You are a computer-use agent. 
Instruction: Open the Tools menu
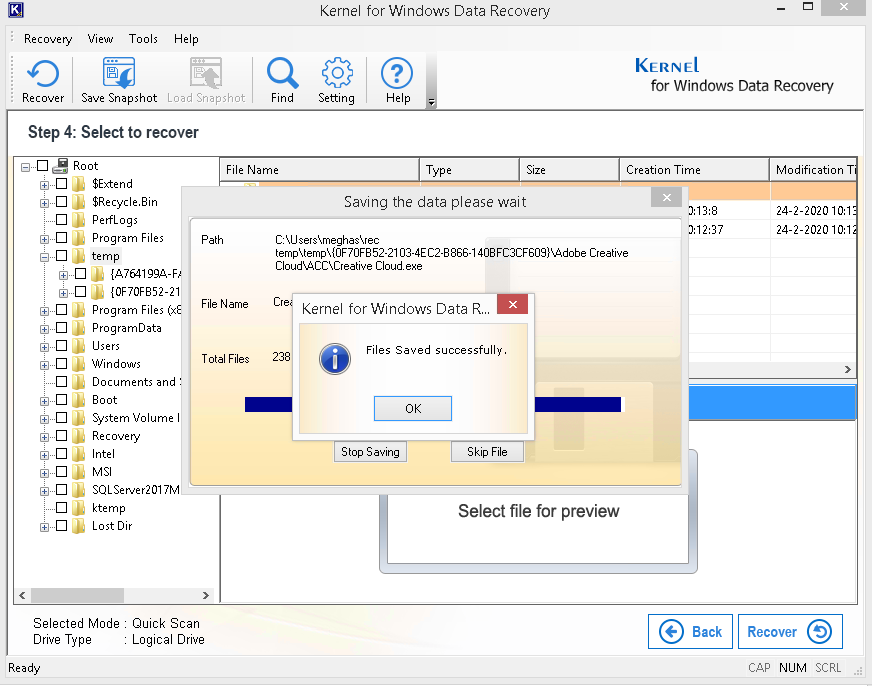(x=143, y=39)
